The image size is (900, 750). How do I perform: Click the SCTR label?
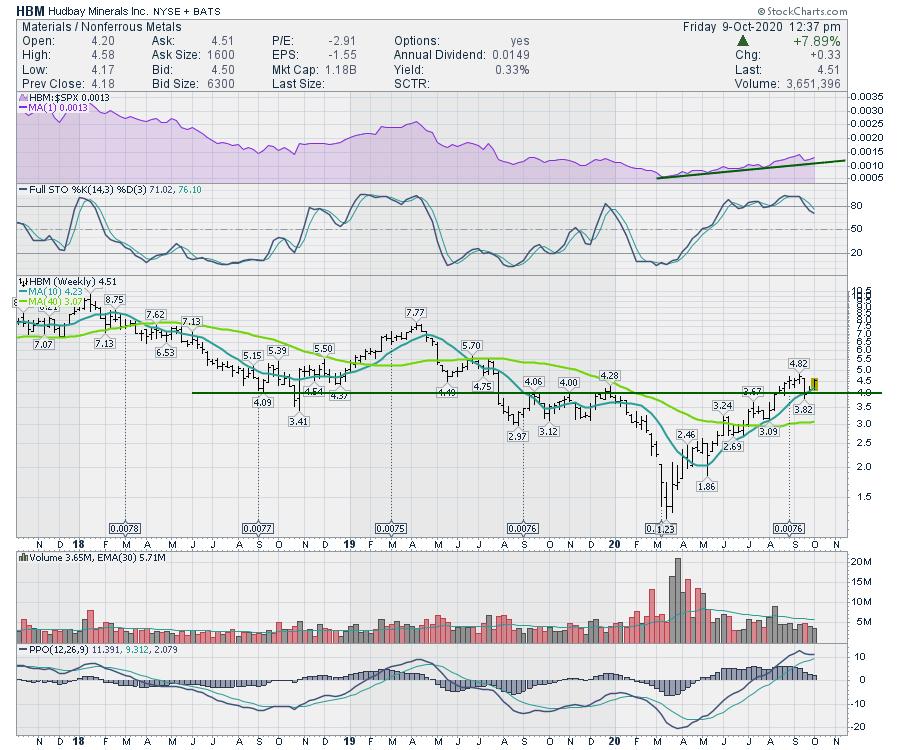(x=412, y=84)
